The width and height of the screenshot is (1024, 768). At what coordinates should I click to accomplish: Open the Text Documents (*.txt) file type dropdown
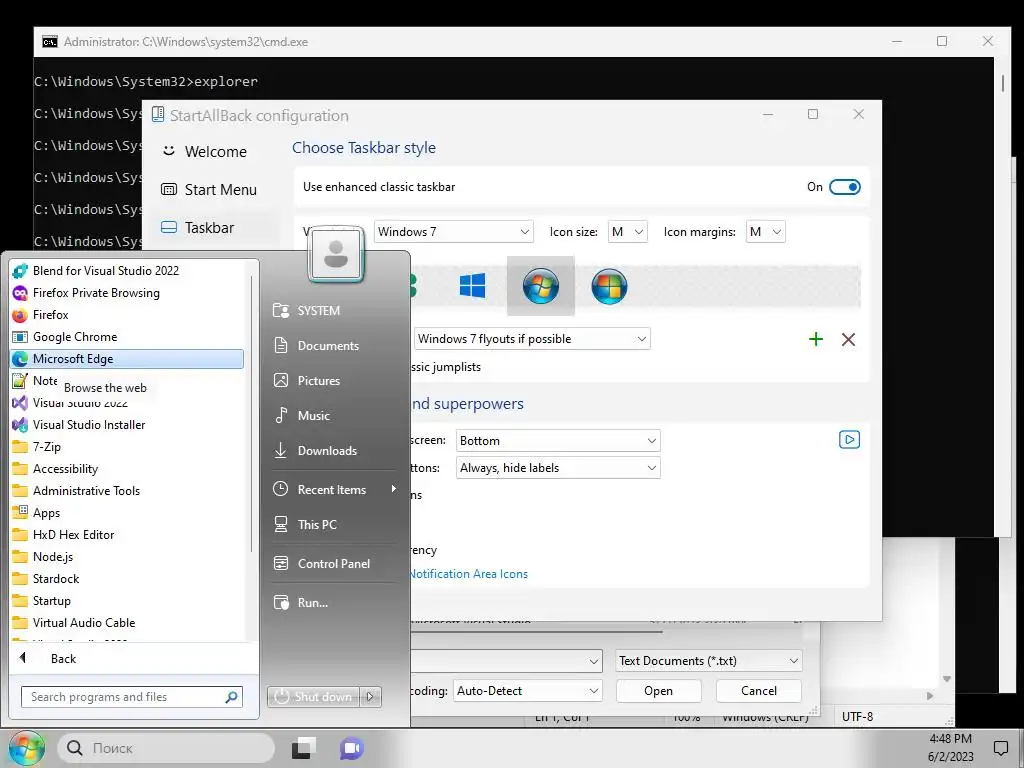(709, 661)
